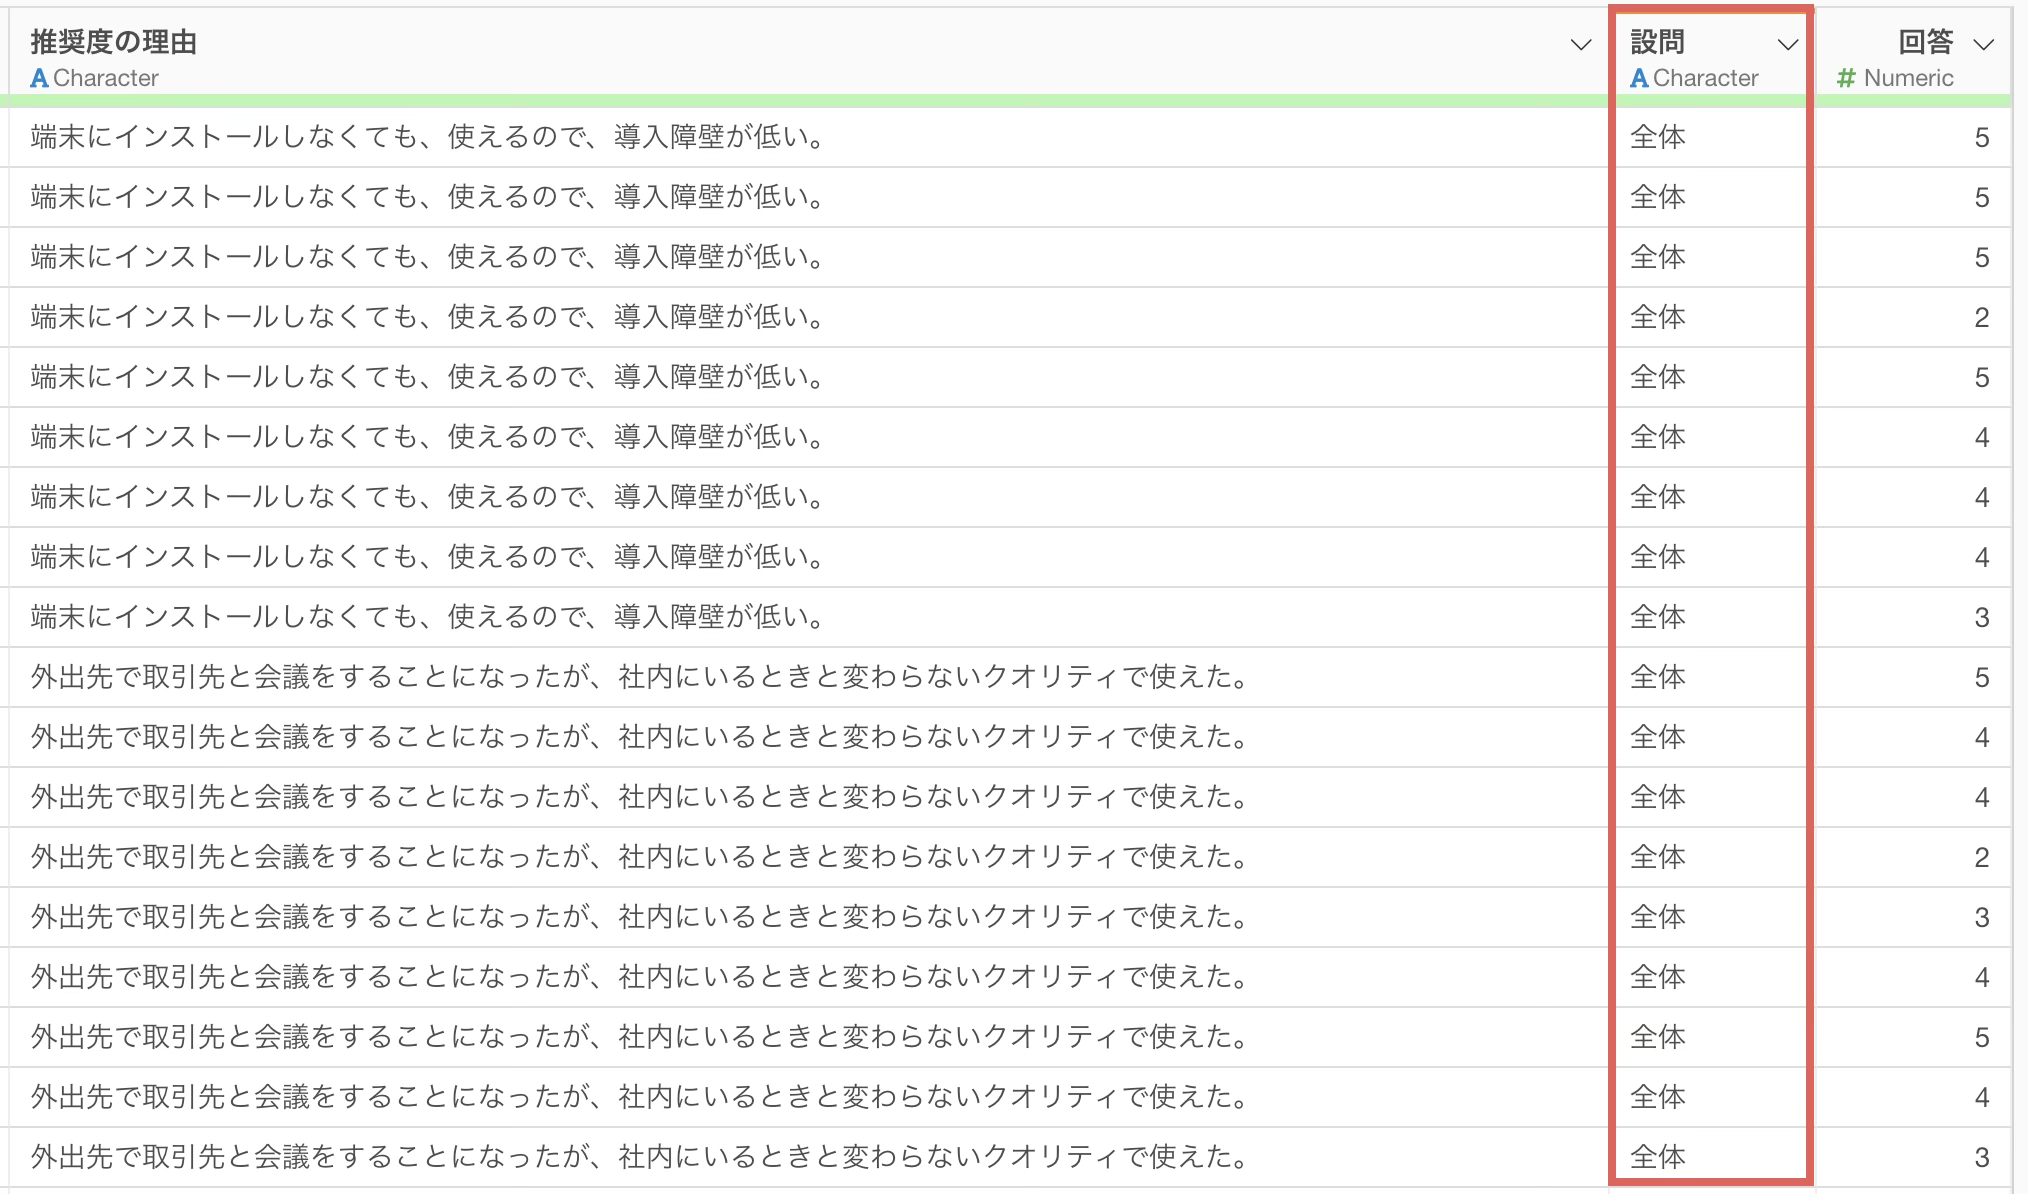Image resolution: width=2028 pixels, height=1194 pixels.
Task: Open the 回答 column dropdown arrow
Action: 1983,45
